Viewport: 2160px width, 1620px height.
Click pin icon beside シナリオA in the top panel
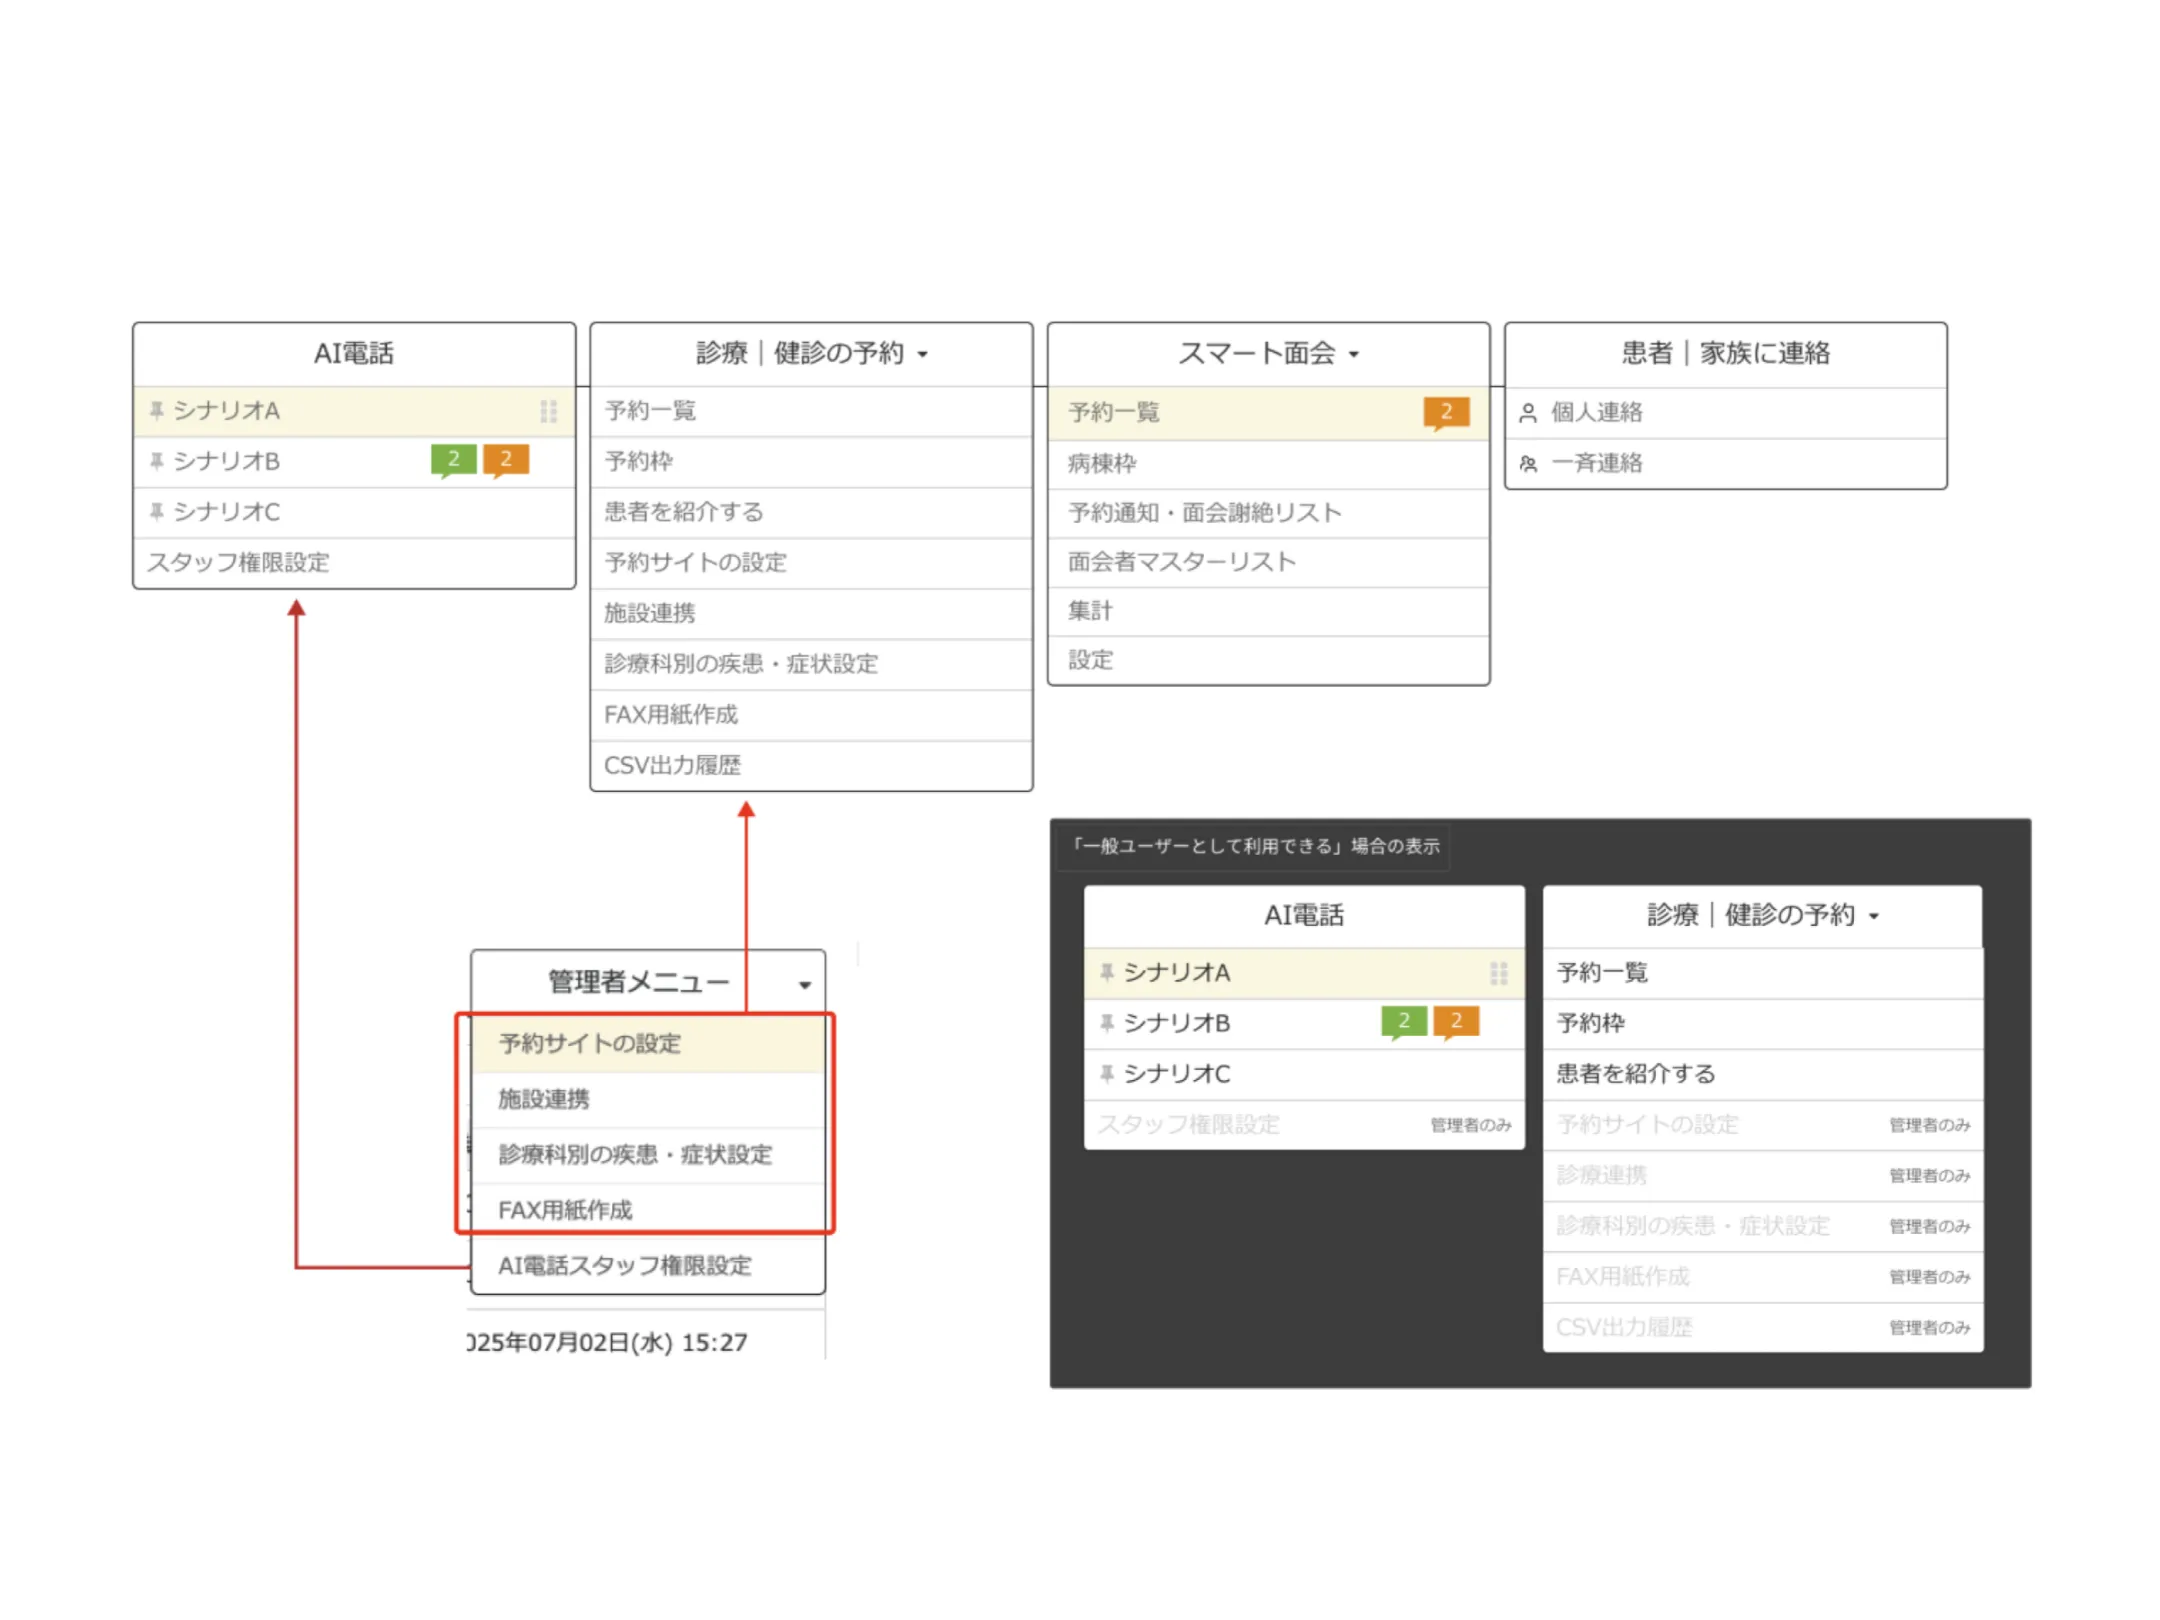tap(156, 410)
